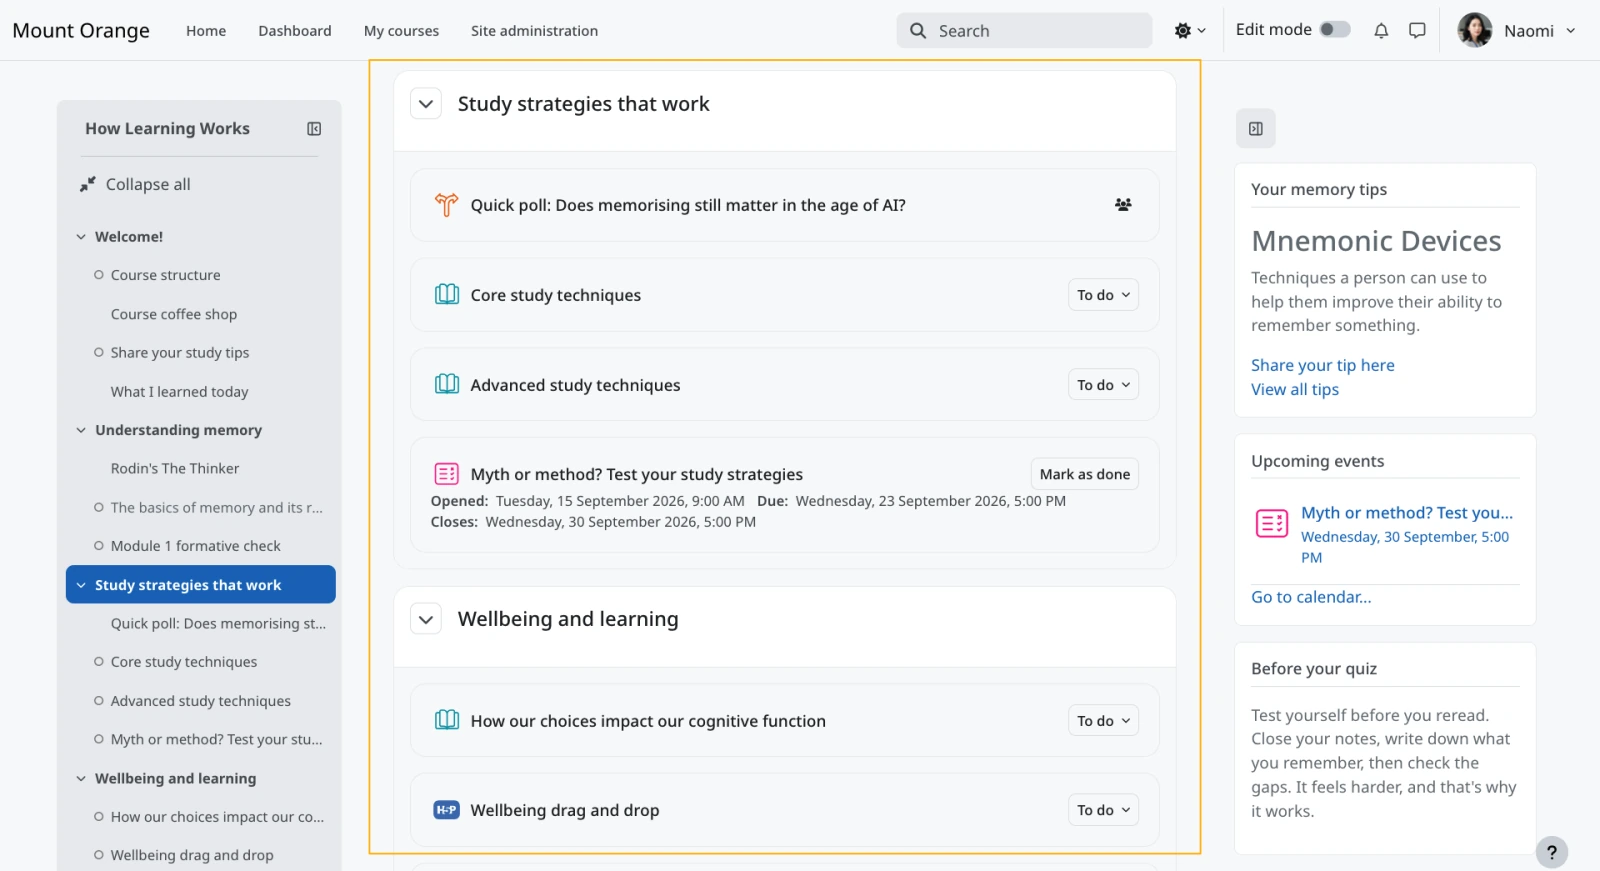This screenshot has width=1600, height=871.
Task: Collapse Understanding memory in course index
Action: (81, 431)
